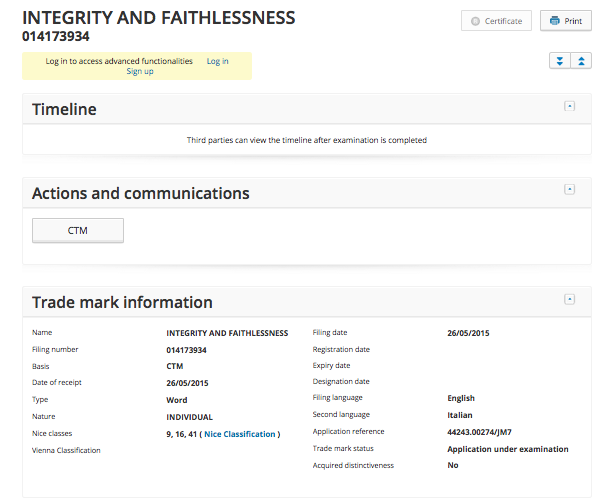This screenshot has height=498, width=607.
Task: Click the filing number value 014173934
Action: (186, 350)
